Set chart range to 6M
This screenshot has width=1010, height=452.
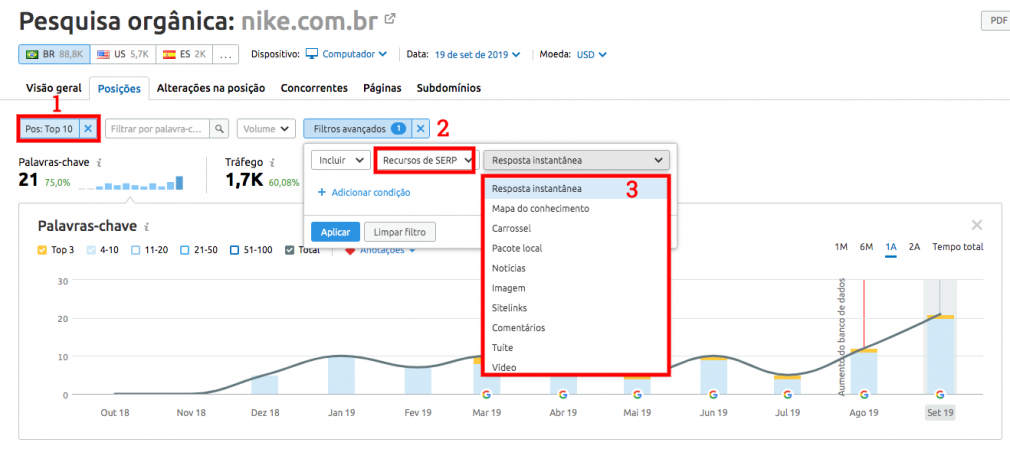(x=866, y=247)
